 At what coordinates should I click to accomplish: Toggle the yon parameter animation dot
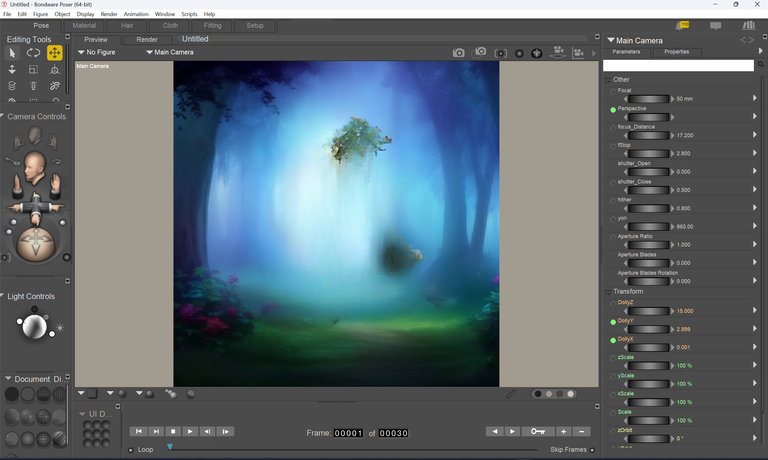coord(613,219)
